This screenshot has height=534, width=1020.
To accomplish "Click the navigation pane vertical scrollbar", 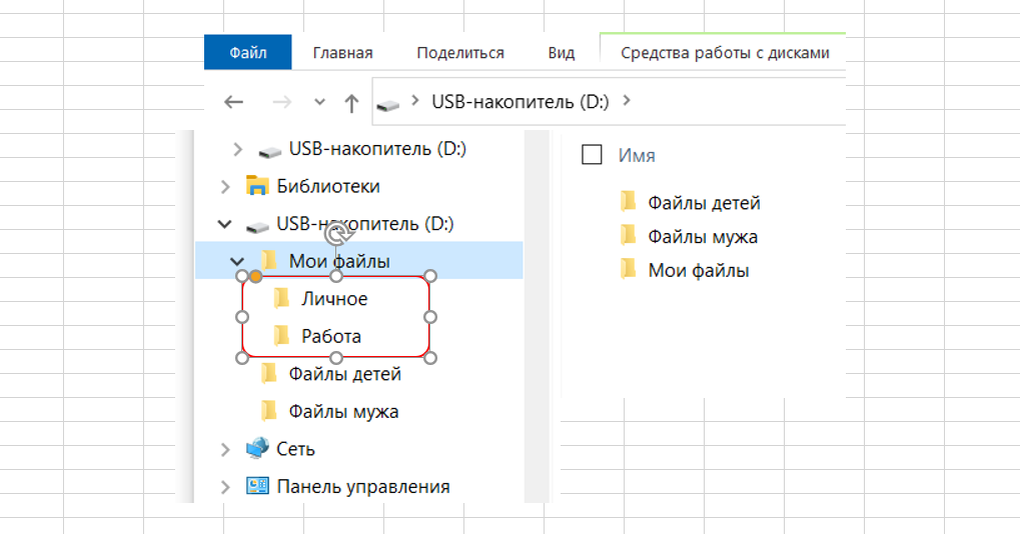I will (x=536, y=316).
